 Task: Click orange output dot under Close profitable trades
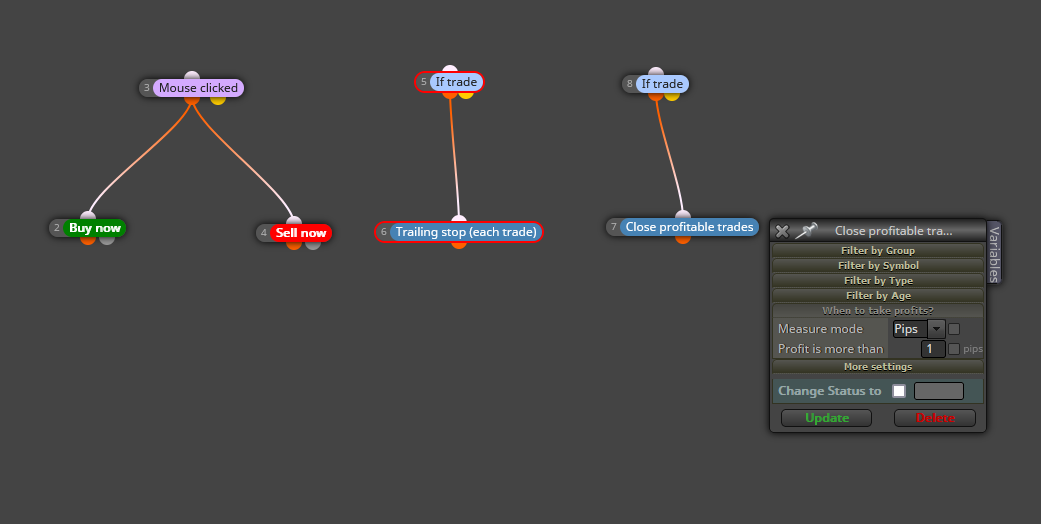[683, 238]
